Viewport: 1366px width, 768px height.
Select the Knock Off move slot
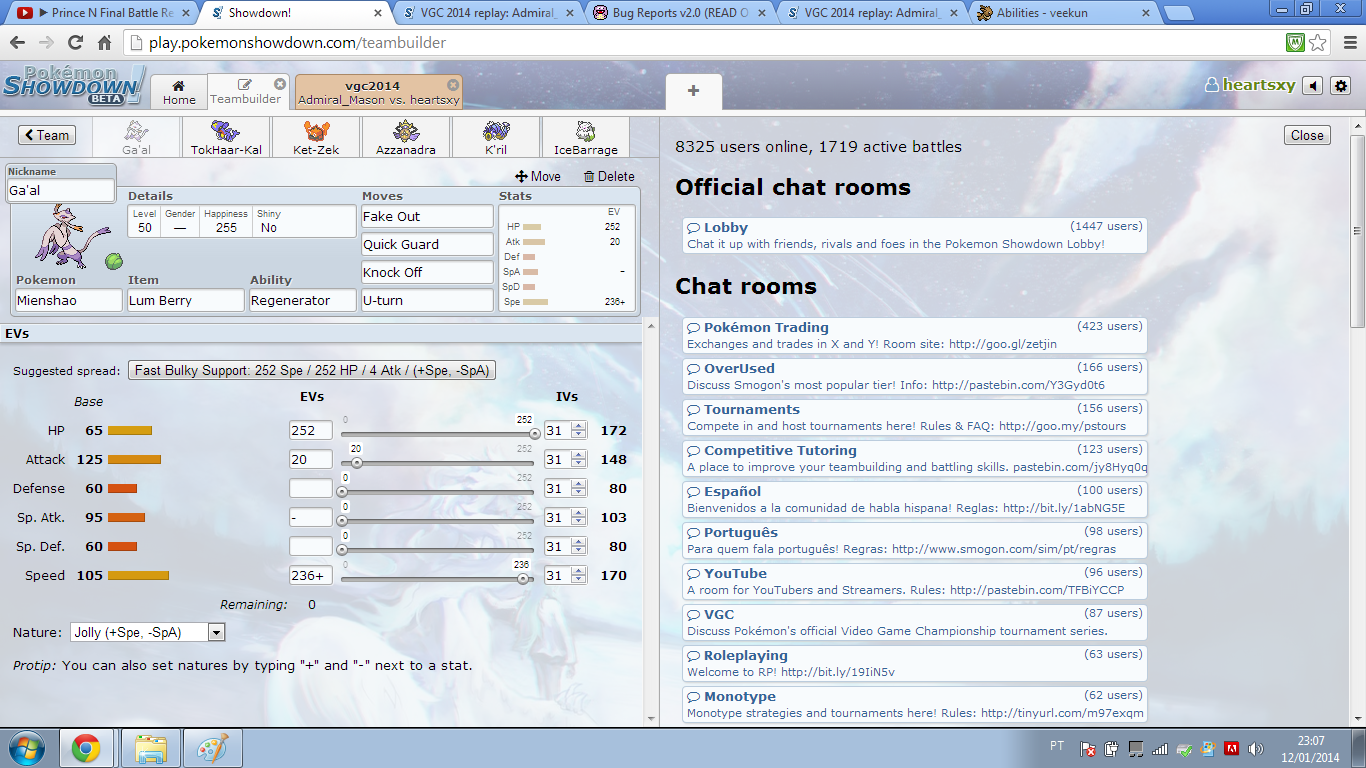(427, 272)
